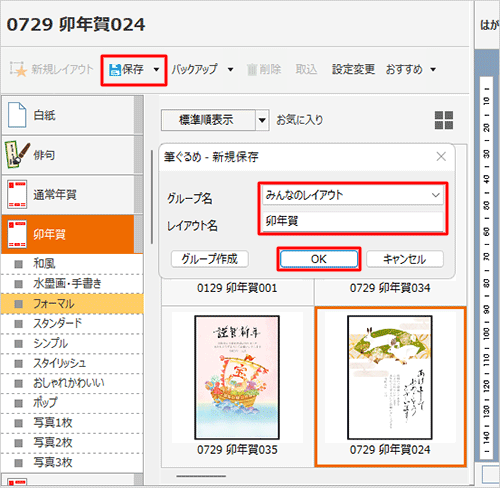Open the 標準順表示 dropdown arrow

pyautogui.click(x=262, y=120)
